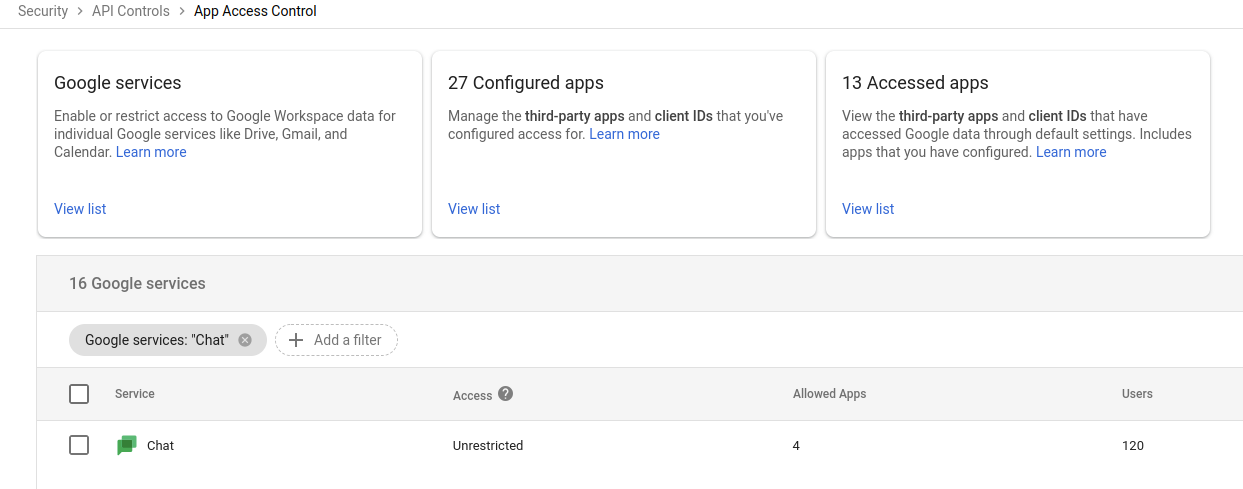The image size is (1243, 489).
Task: Open View list for Configured apps
Action: (474, 209)
